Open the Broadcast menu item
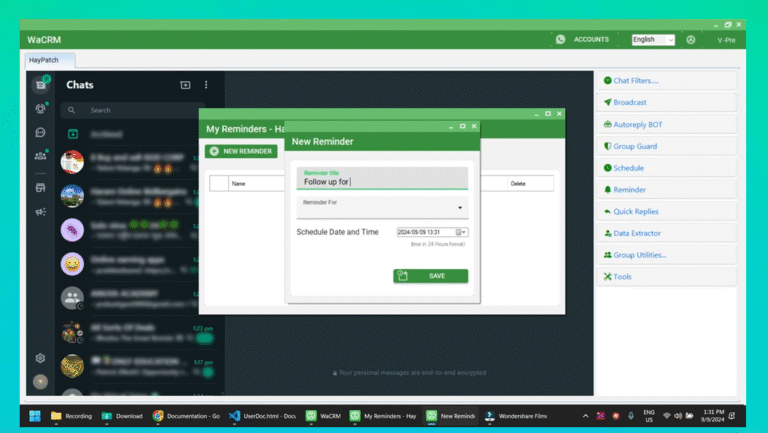Viewport: 768px width, 433px height. pyautogui.click(x=629, y=102)
